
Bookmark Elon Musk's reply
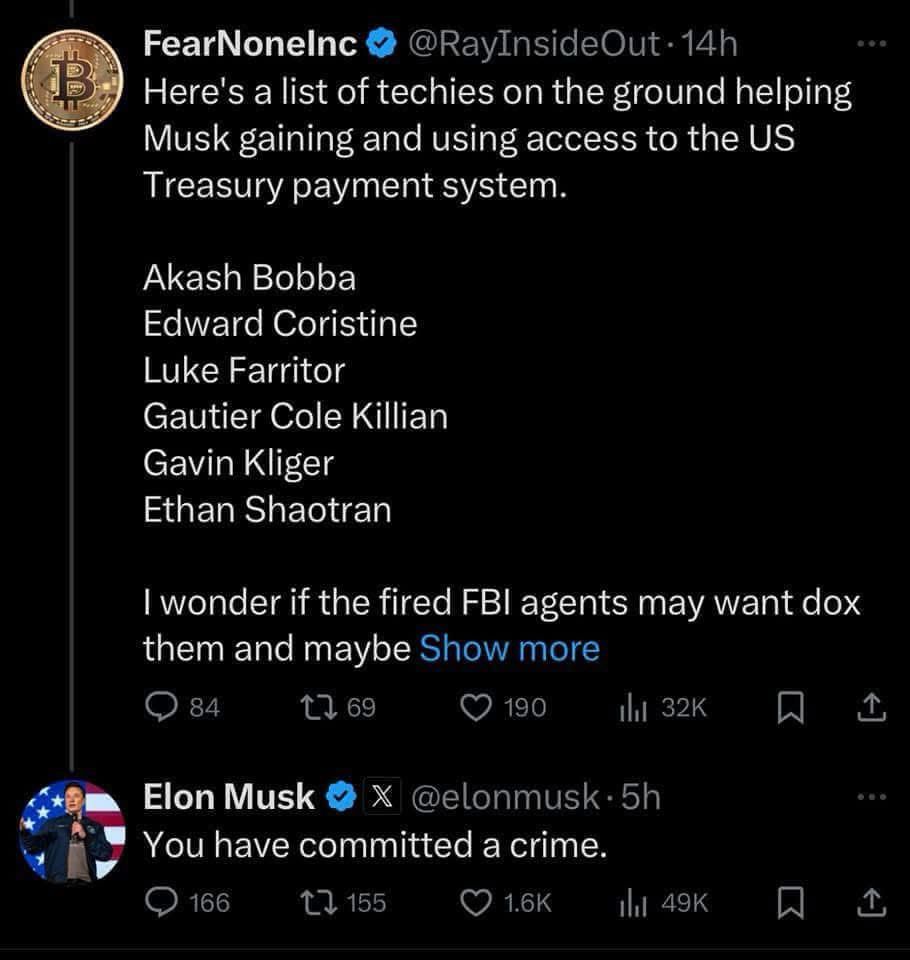tap(791, 902)
